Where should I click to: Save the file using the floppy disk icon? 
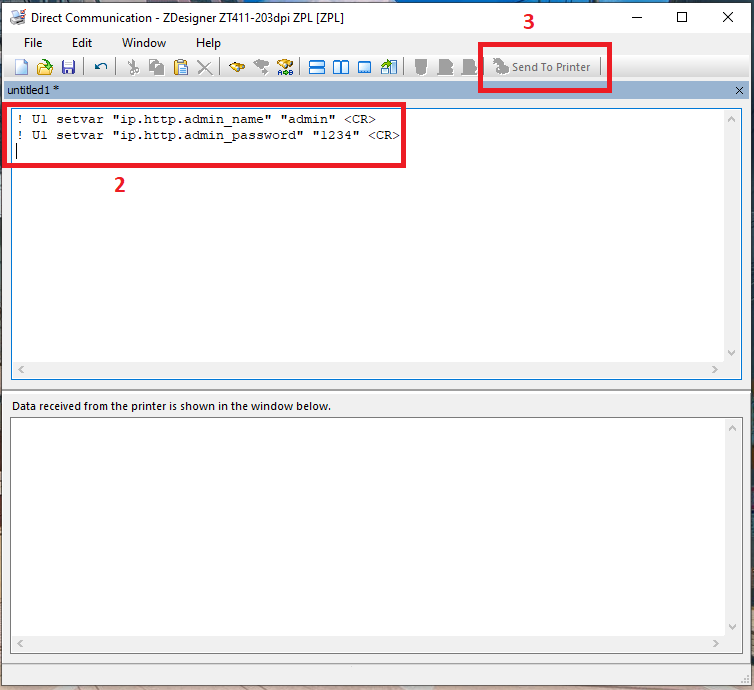68,67
